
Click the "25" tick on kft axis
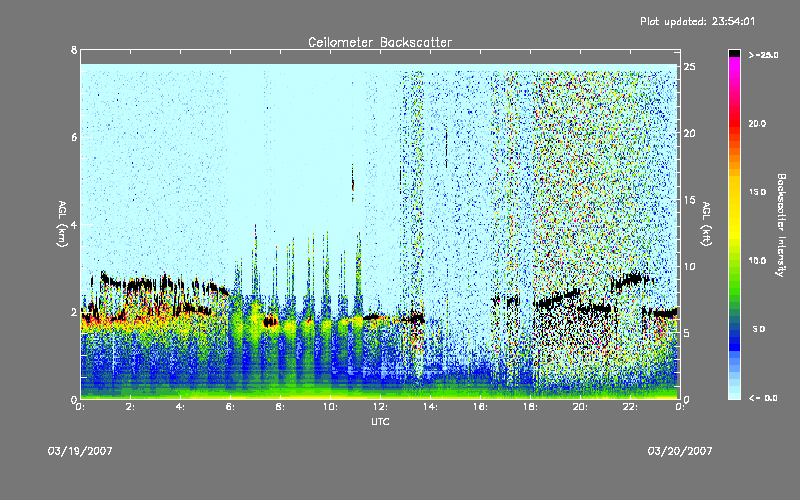[x=690, y=67]
